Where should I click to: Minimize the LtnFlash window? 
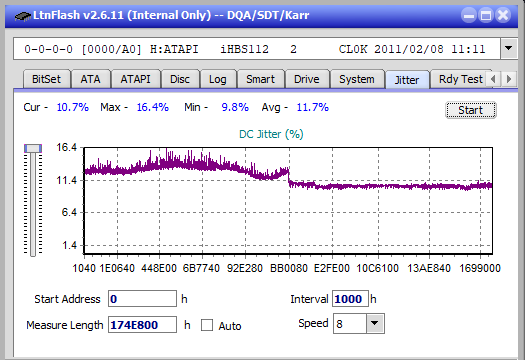point(469,15)
